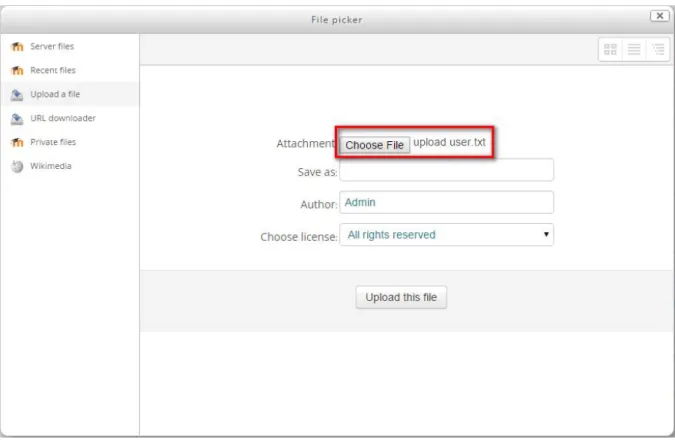
Task: Click the Attachment label
Action: [x=306, y=143]
